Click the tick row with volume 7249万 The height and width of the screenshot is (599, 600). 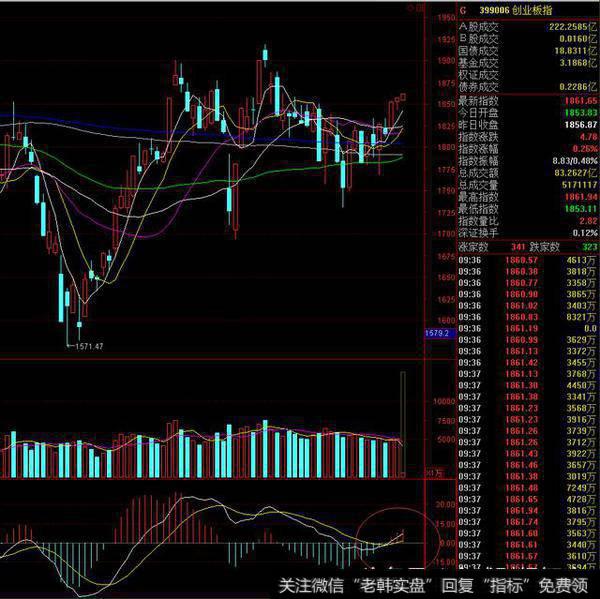coord(528,488)
